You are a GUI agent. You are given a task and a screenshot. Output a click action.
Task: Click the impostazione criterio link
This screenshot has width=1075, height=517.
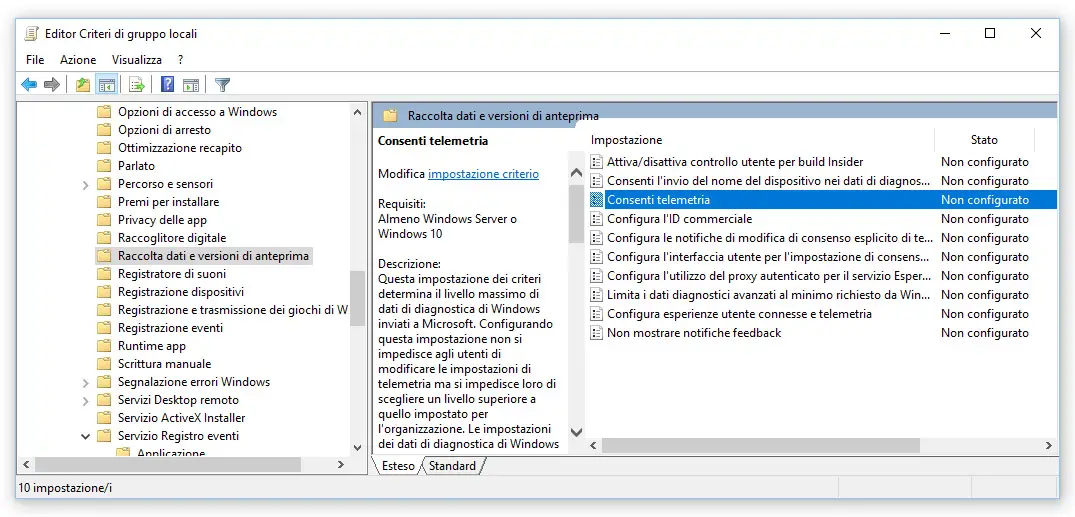point(483,174)
